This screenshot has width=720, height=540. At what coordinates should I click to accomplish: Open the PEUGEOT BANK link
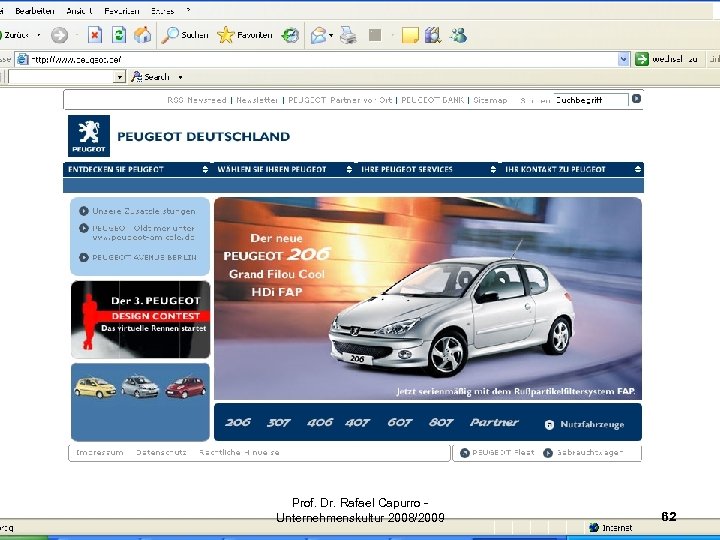433,100
